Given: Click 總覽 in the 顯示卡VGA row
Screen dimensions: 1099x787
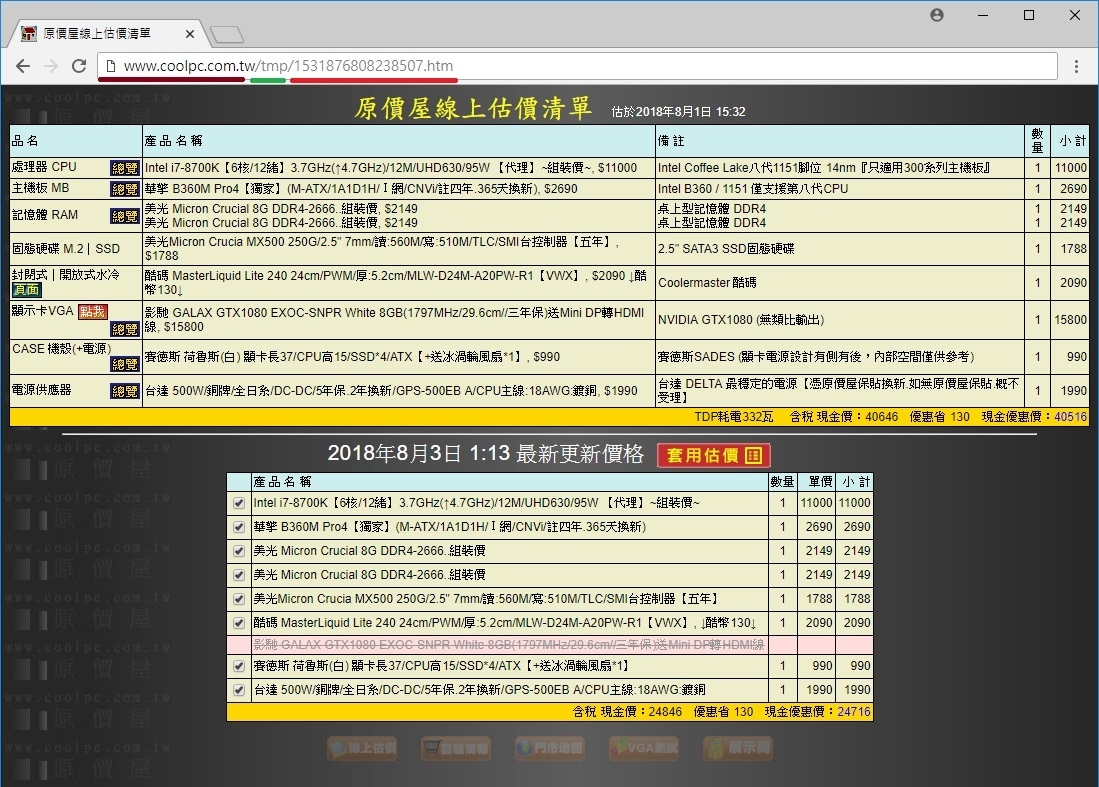Looking at the screenshot, I should click(125, 329).
